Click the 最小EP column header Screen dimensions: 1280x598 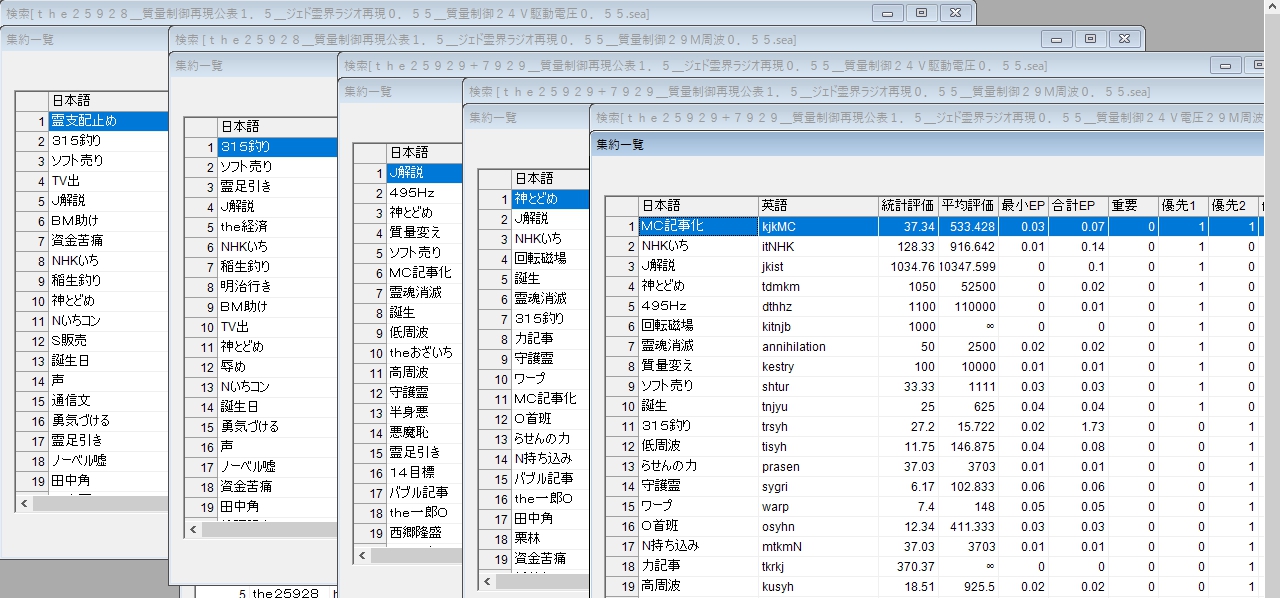tap(1023, 206)
